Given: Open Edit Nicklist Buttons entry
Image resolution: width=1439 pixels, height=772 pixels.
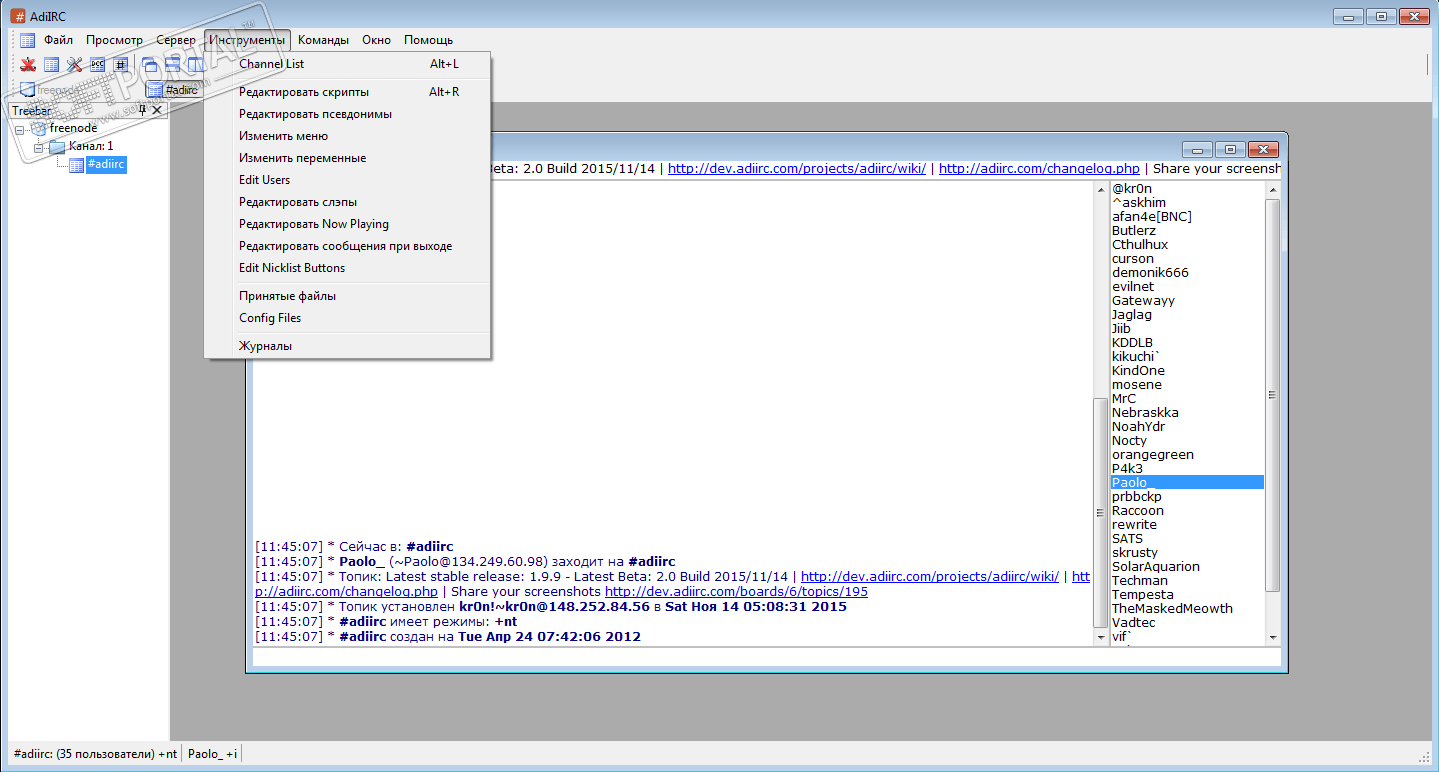Looking at the screenshot, I should point(347,268).
